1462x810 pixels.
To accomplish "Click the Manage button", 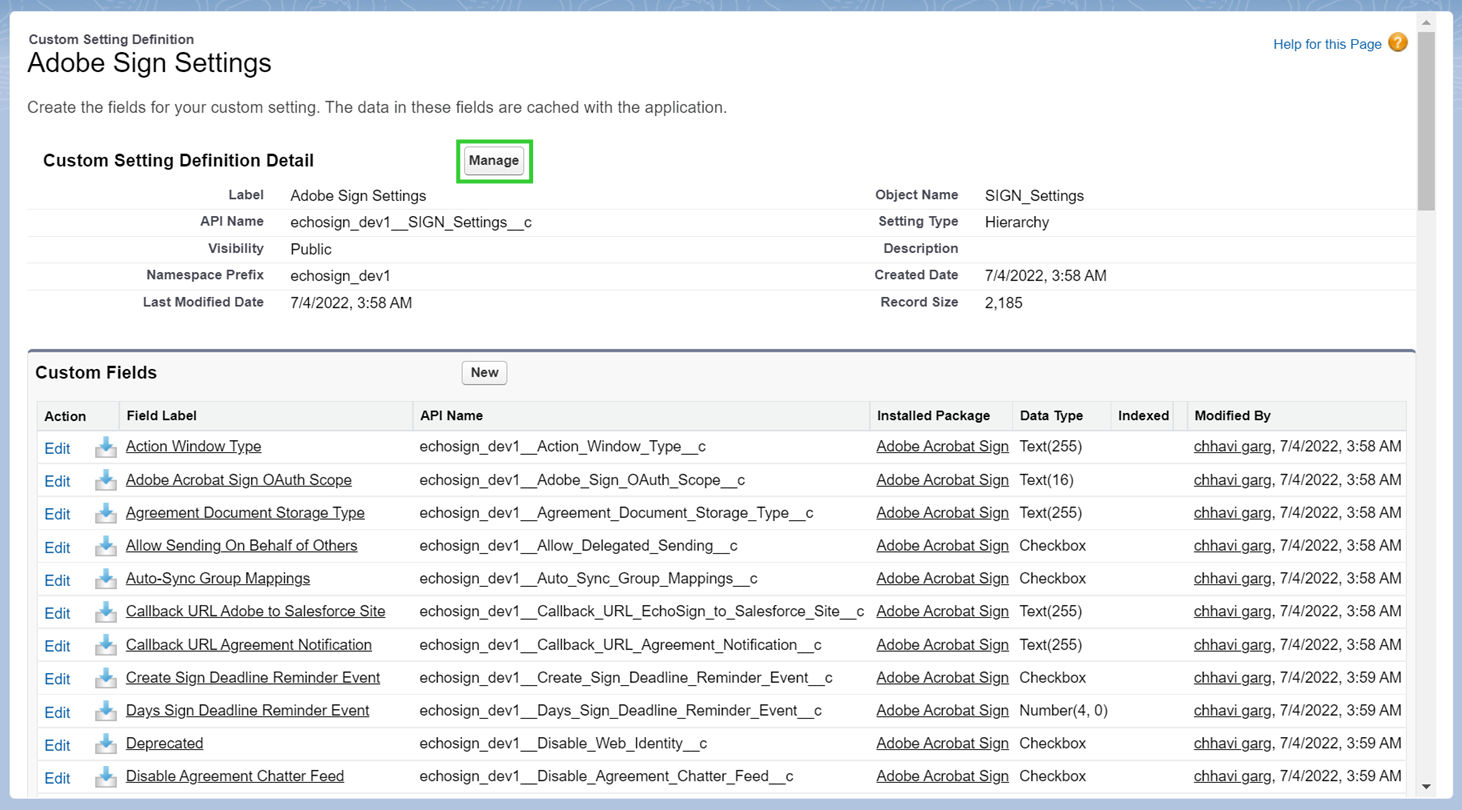I will click(494, 160).
